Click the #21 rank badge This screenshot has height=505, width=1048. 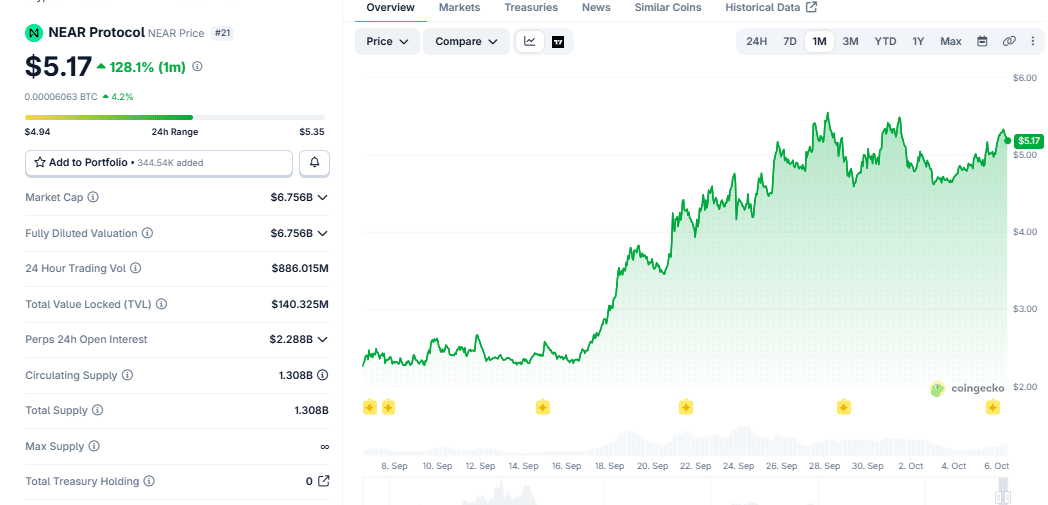[223, 33]
